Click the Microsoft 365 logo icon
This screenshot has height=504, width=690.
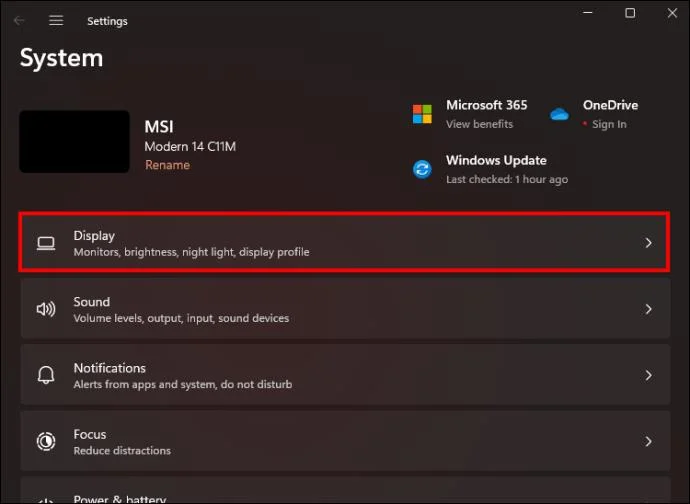[x=422, y=114]
